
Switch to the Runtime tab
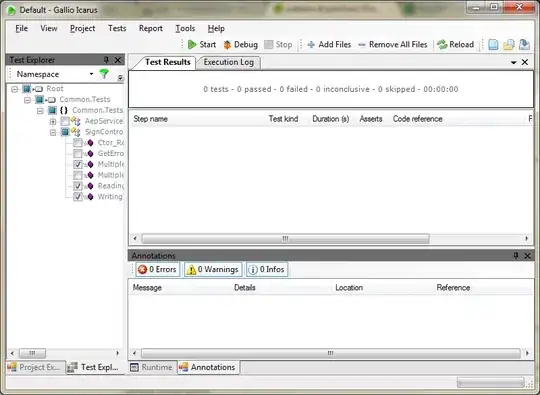click(152, 367)
